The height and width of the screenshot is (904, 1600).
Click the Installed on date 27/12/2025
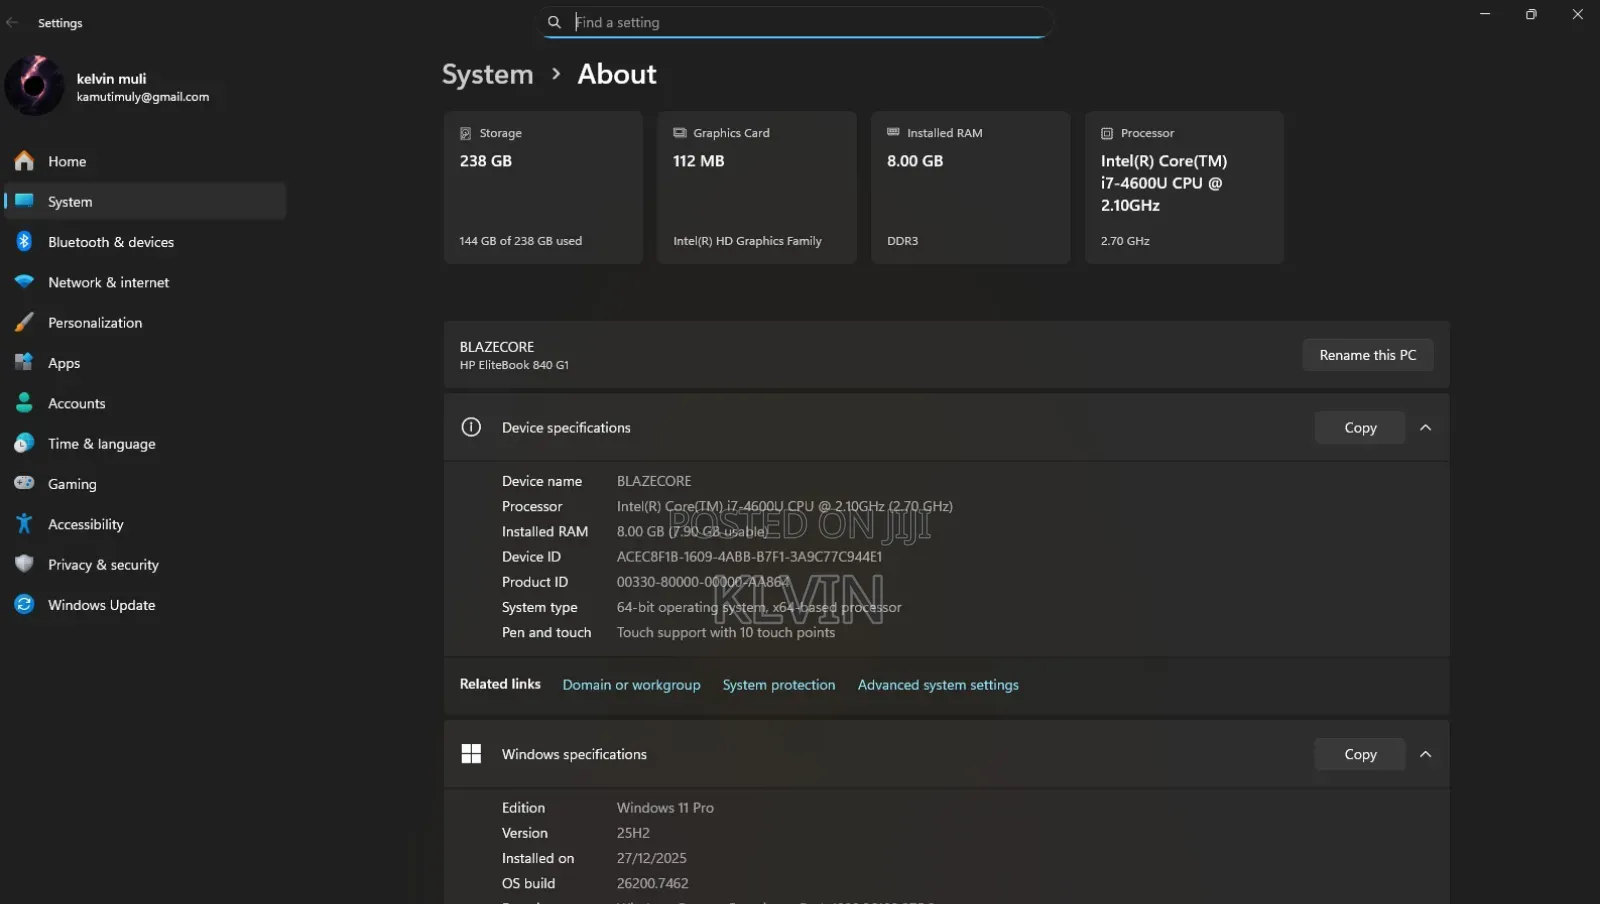click(652, 858)
